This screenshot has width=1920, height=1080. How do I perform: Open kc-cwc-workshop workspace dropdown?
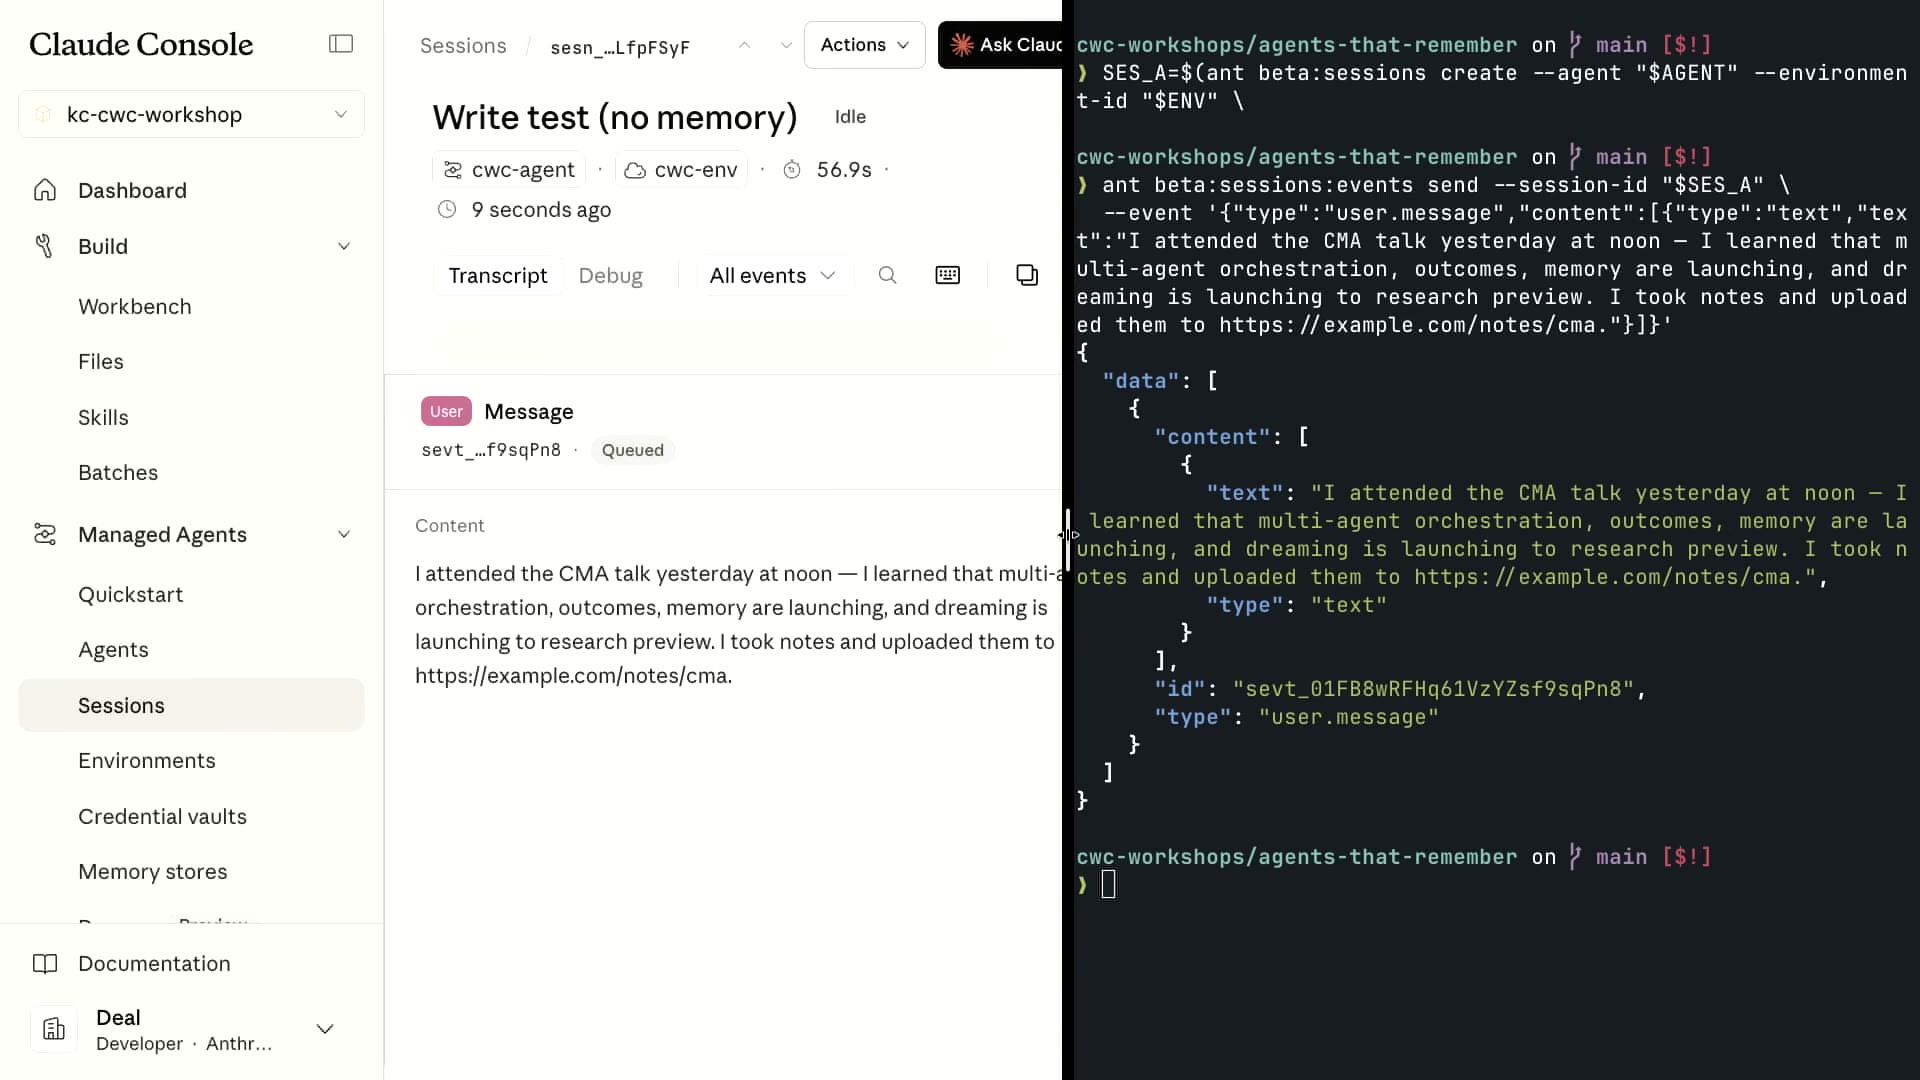191,114
